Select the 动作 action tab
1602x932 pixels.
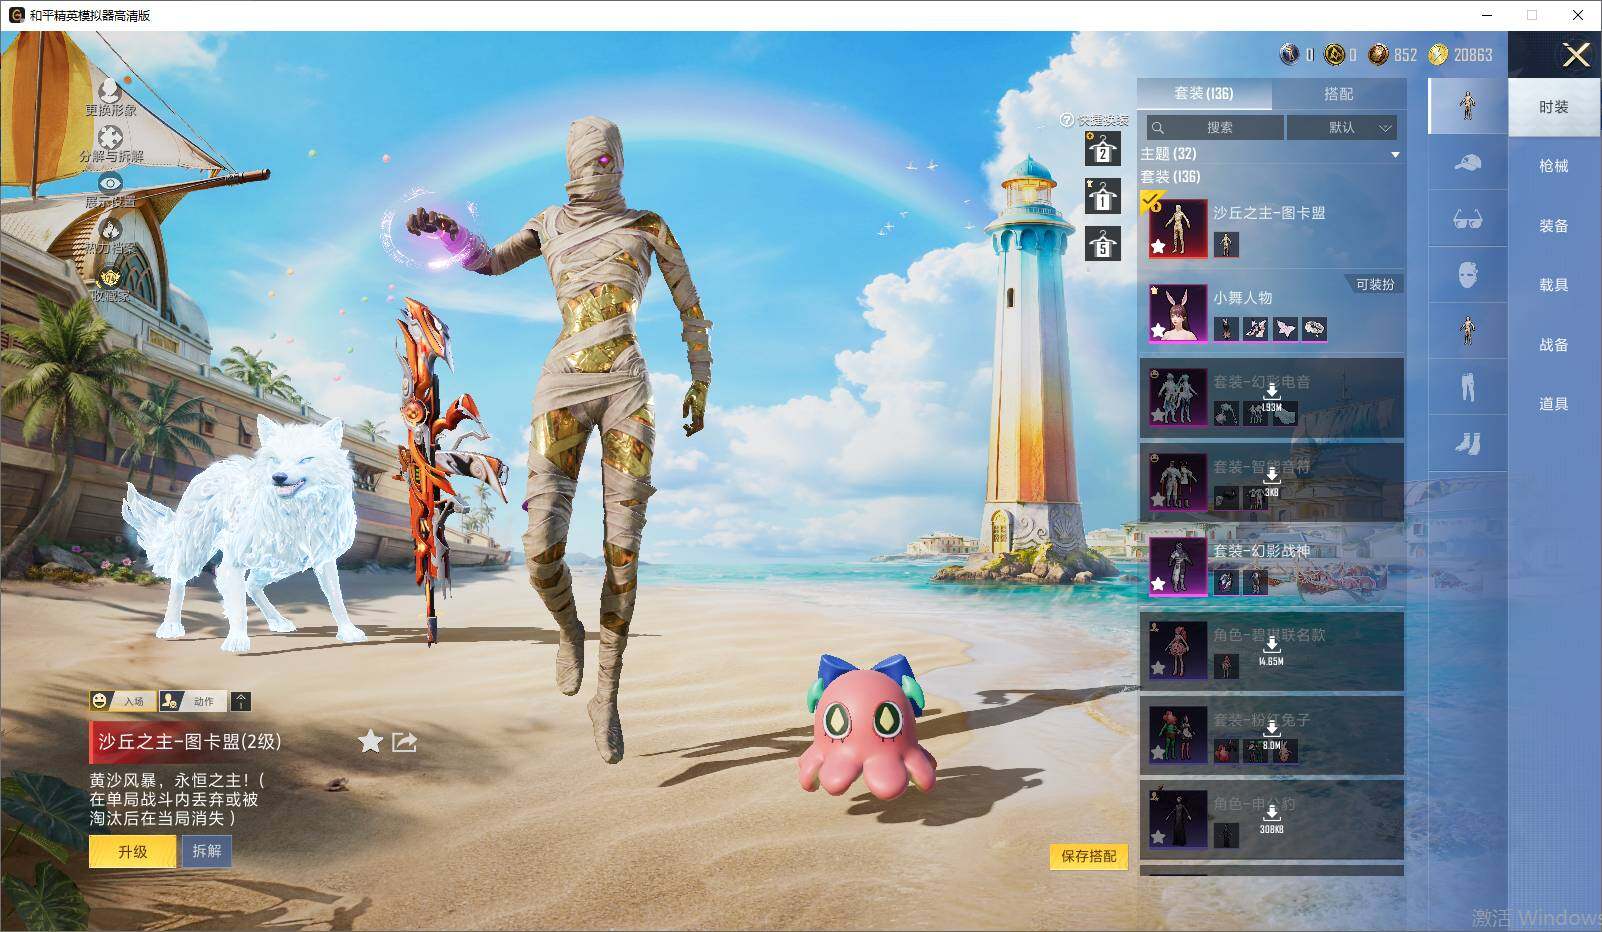click(191, 701)
